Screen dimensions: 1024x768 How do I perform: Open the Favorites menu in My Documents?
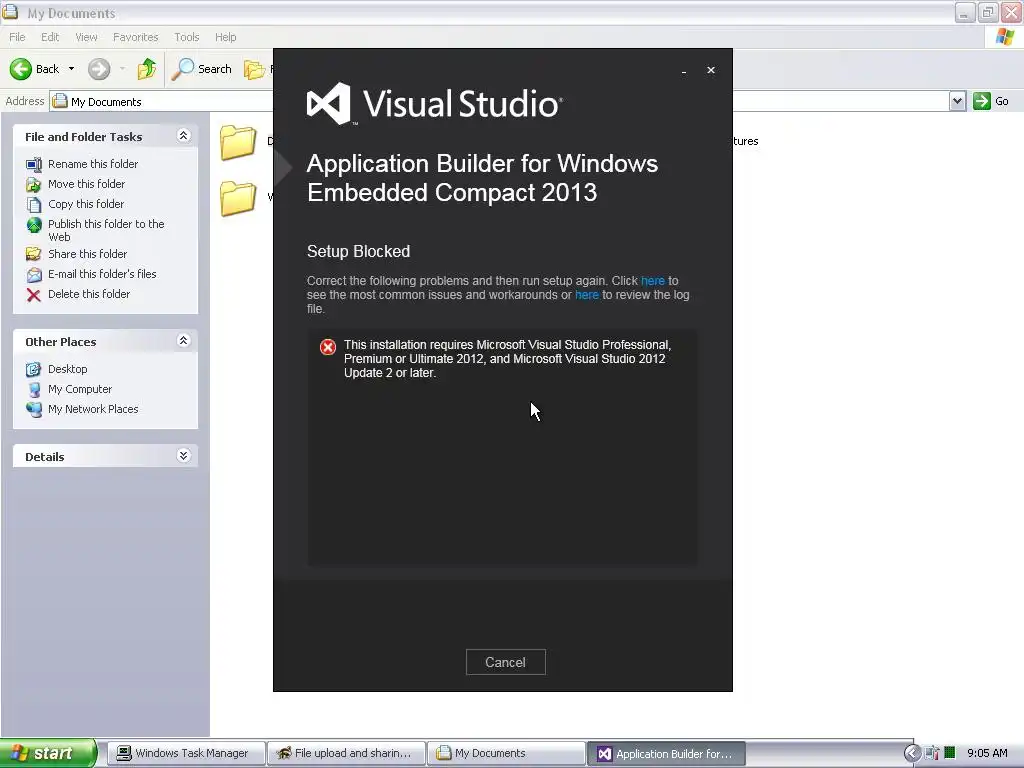(x=135, y=37)
